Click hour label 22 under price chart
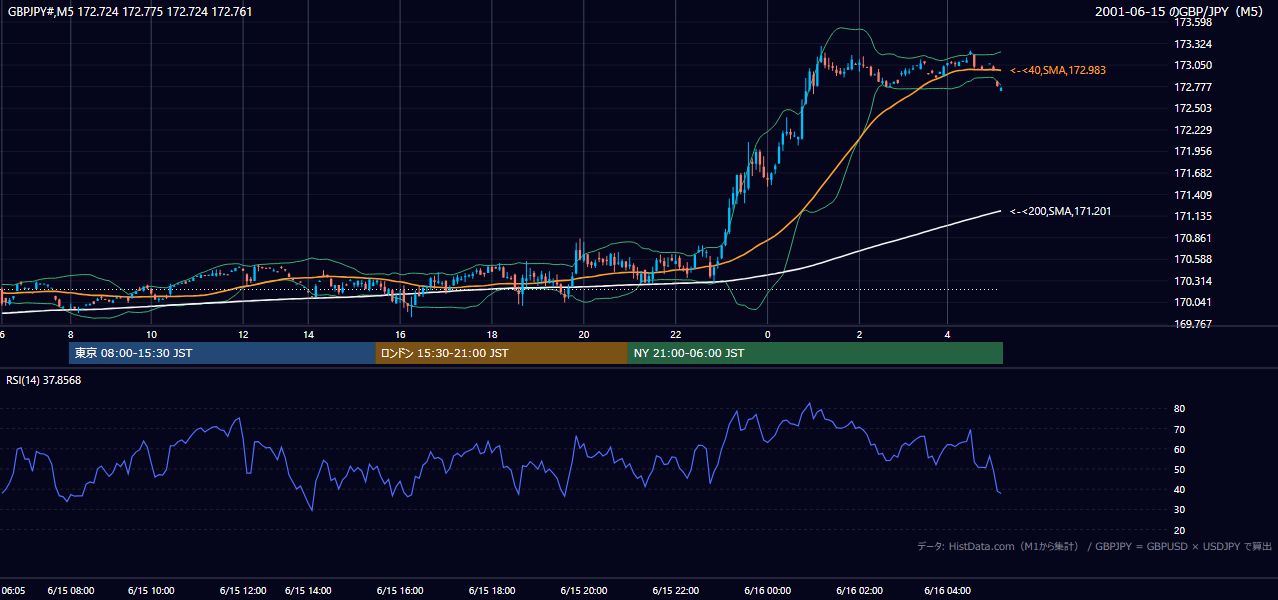 click(x=676, y=334)
